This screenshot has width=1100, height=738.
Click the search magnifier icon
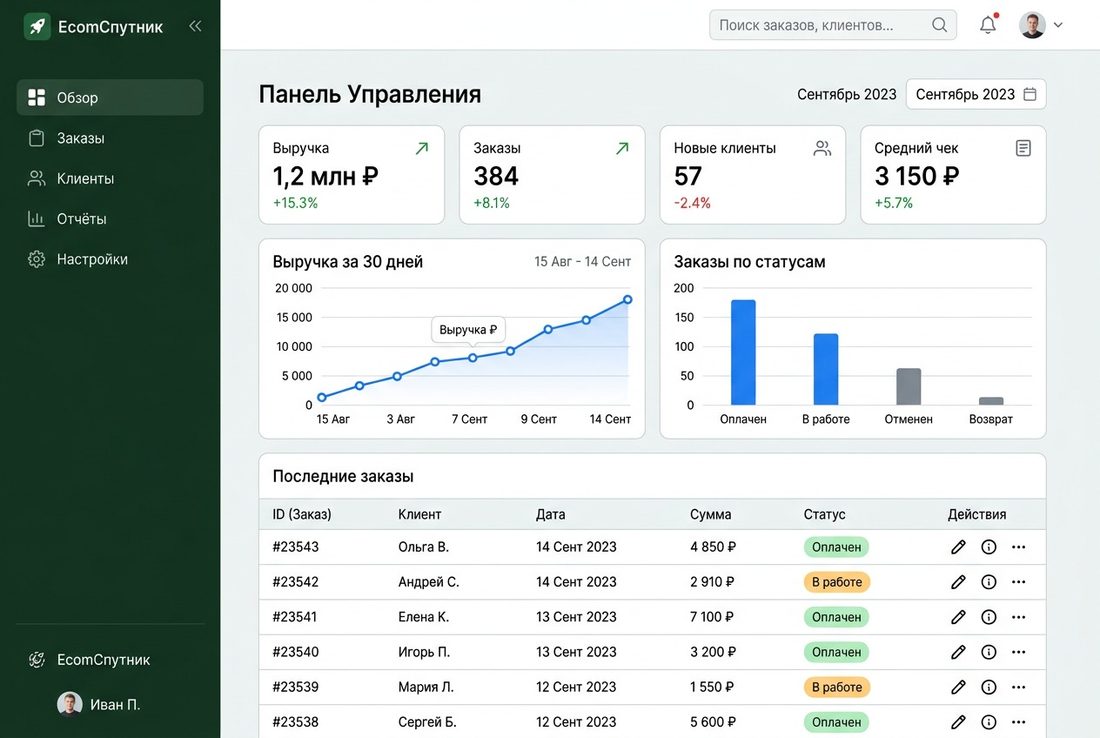click(939, 25)
